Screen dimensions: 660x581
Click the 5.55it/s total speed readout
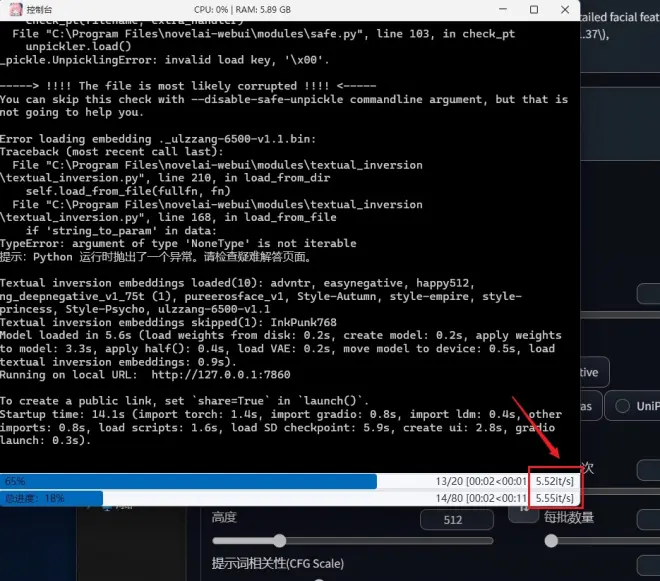(555, 497)
